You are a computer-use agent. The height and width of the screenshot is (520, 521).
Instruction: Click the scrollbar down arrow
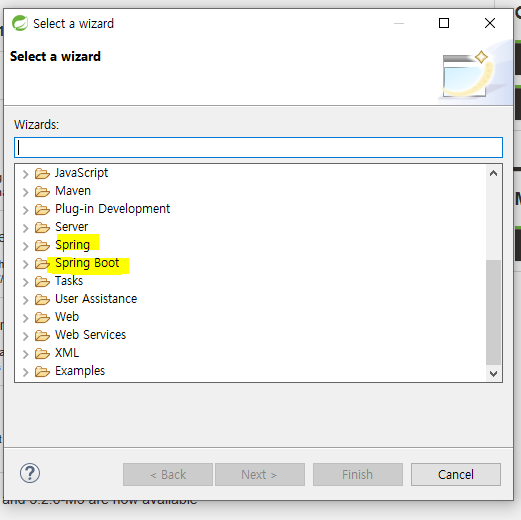[x=493, y=373]
